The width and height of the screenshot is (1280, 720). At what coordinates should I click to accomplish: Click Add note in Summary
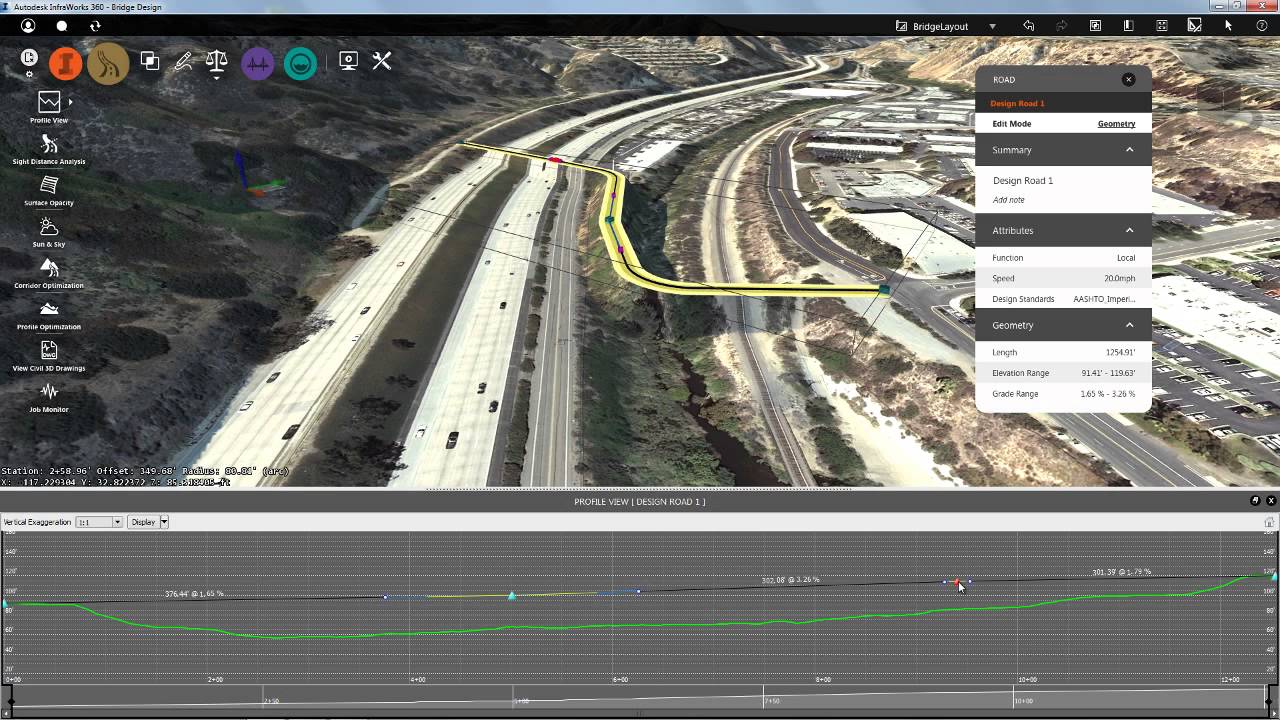[1008, 200]
